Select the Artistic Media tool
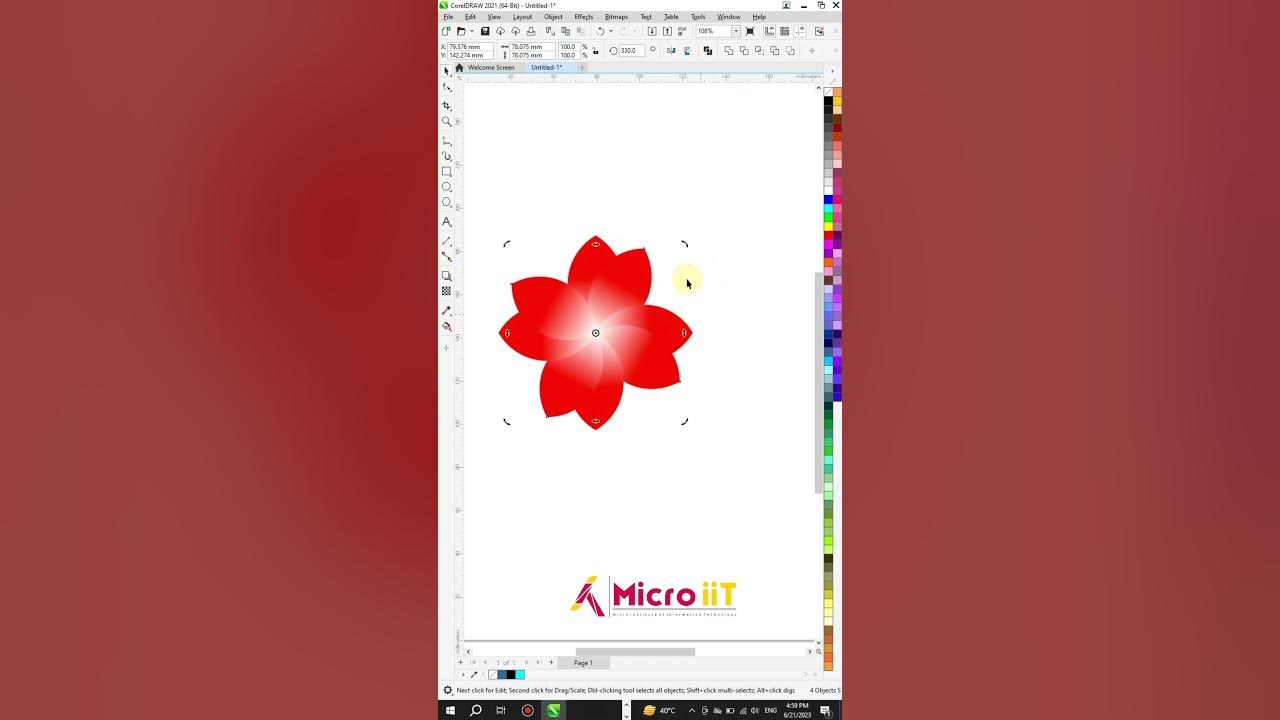This screenshot has height=720, width=1280. 447,156
